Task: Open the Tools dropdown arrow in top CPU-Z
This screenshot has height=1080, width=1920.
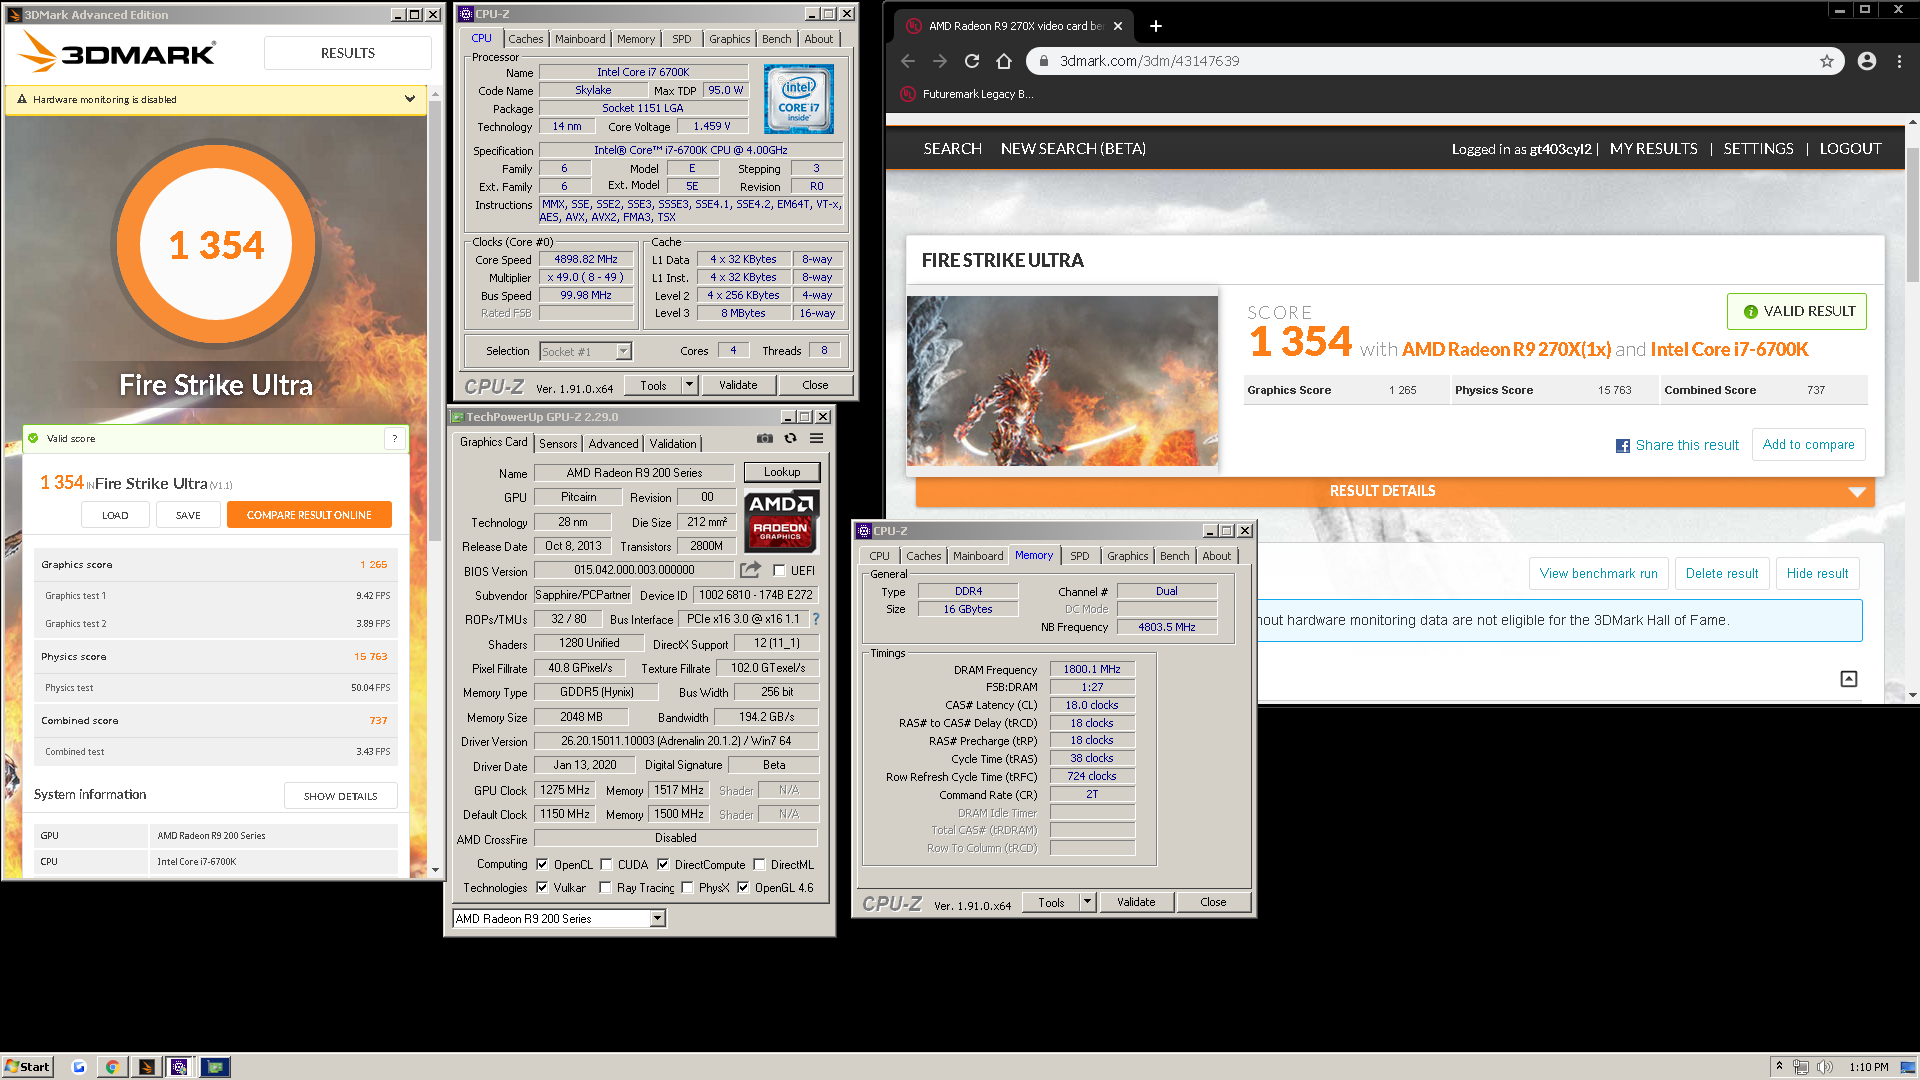Action: coord(689,385)
